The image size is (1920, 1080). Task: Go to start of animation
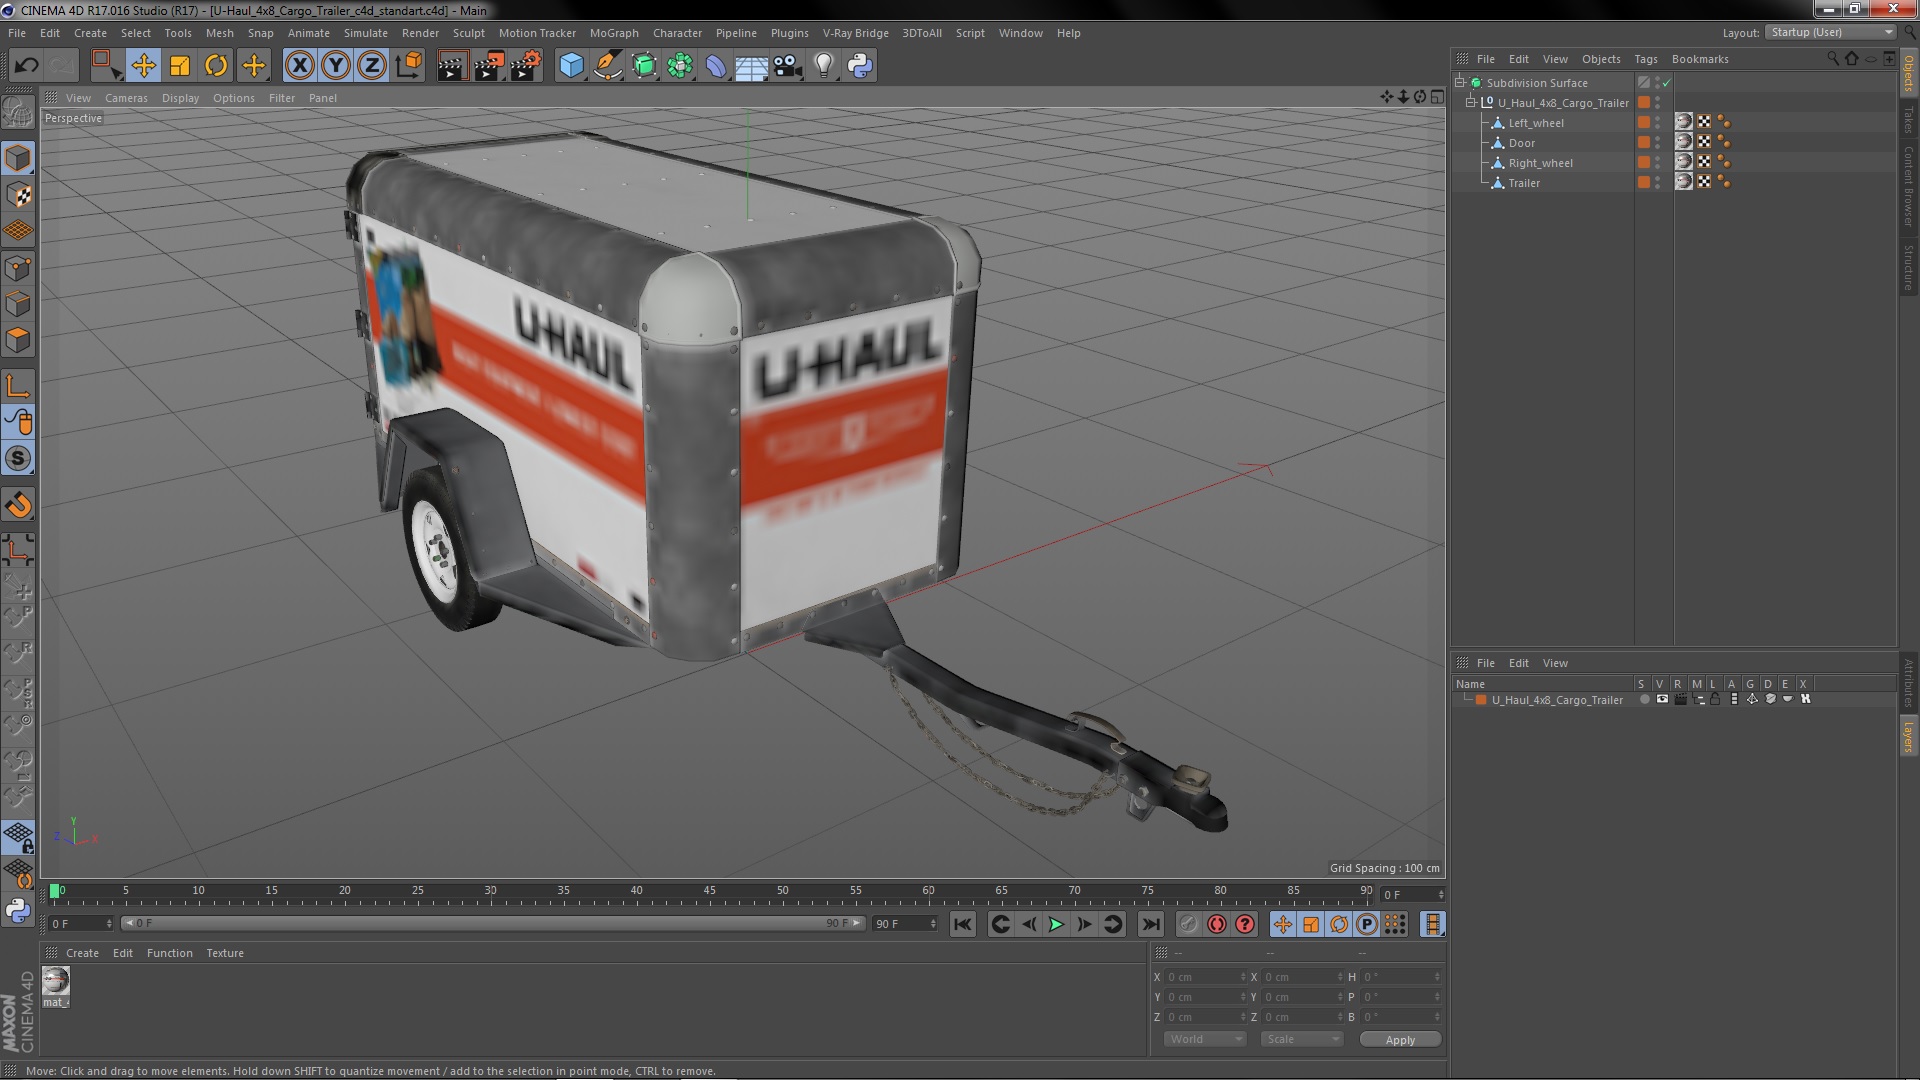click(962, 925)
